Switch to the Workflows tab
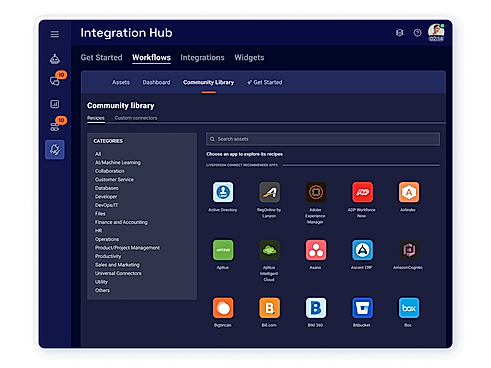The image size is (491, 368). click(151, 58)
